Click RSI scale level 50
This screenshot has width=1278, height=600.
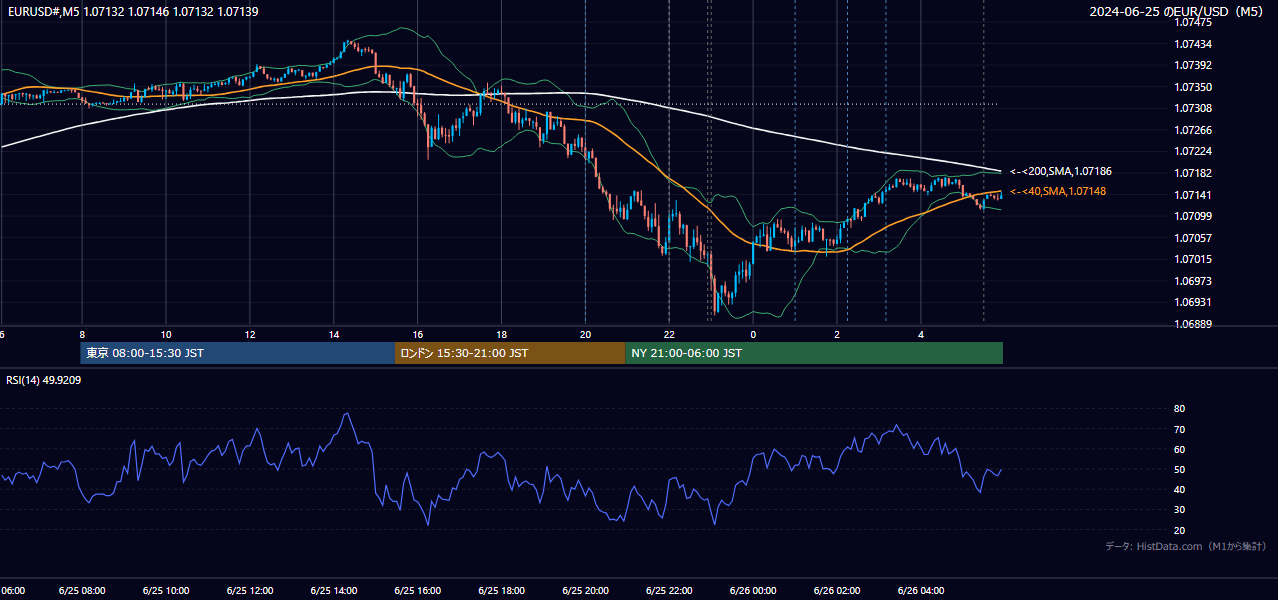pos(1179,469)
